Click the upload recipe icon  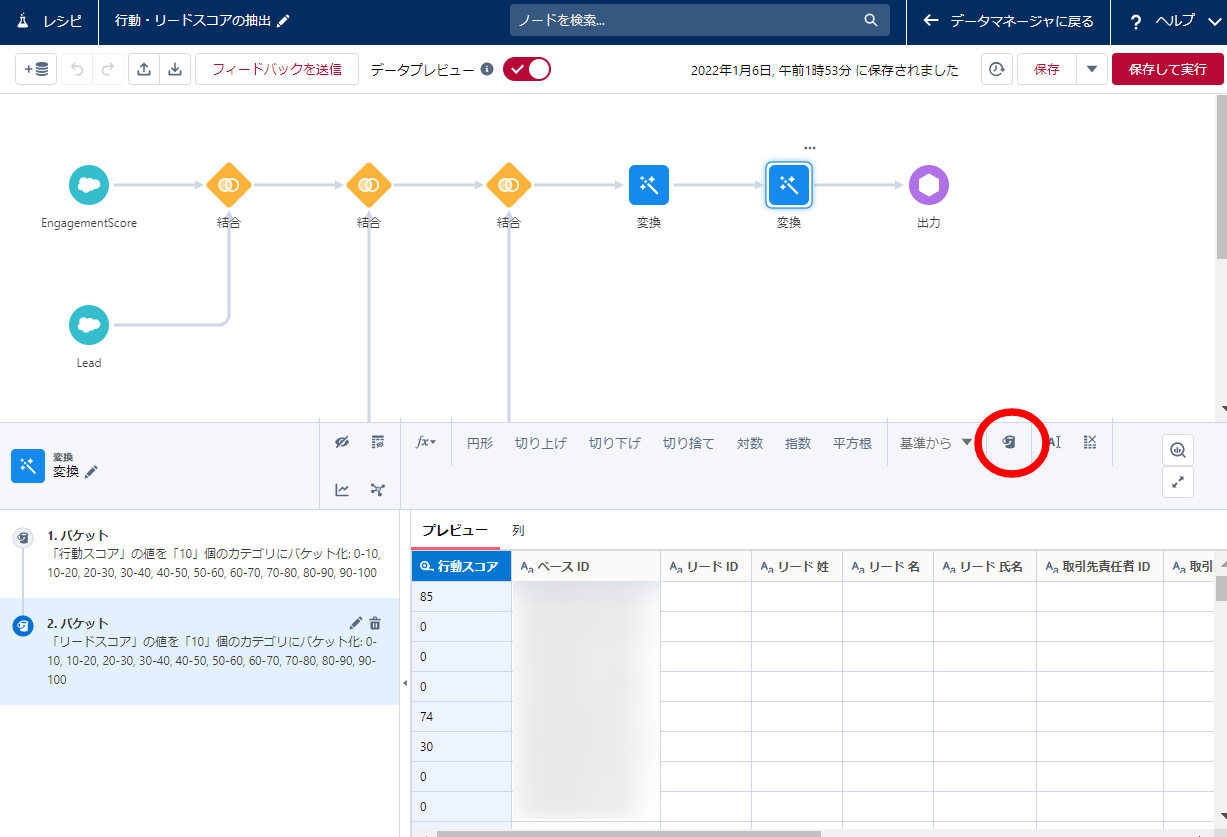click(x=144, y=69)
